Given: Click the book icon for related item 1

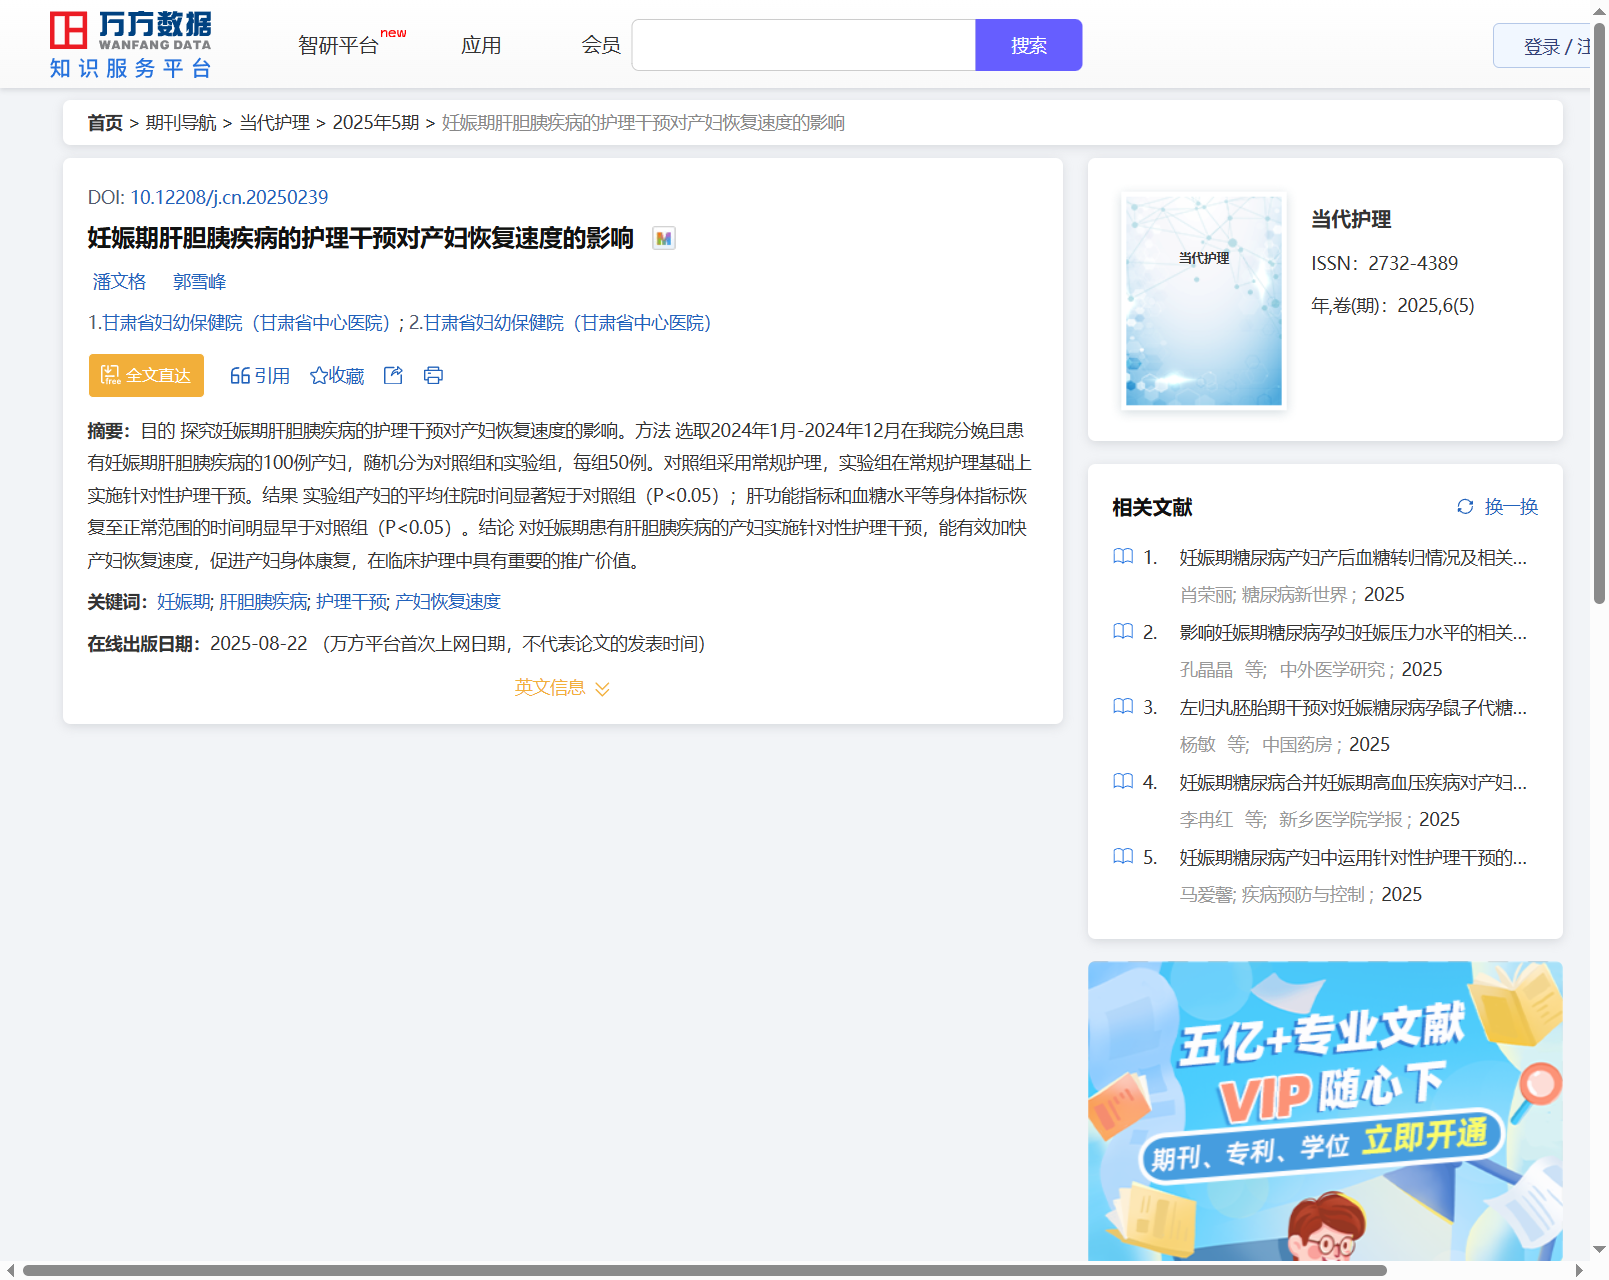Looking at the screenshot, I should 1123,557.
